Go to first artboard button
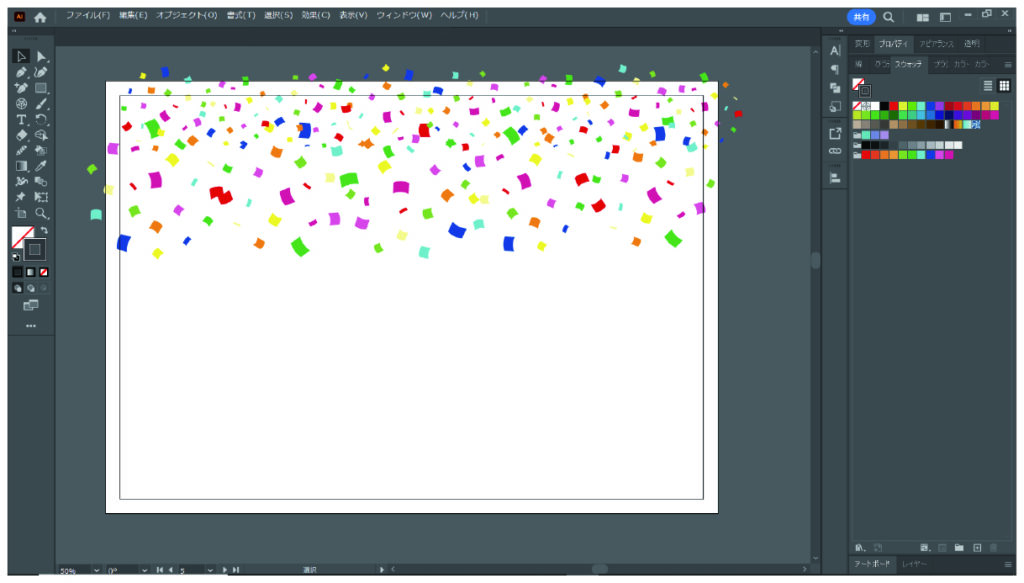 159,570
